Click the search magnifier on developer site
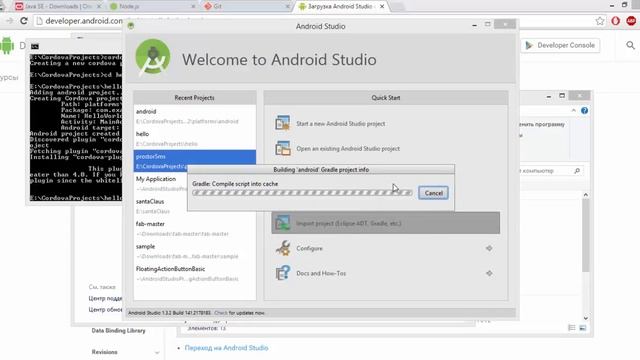640x360 pixels. 630,45
